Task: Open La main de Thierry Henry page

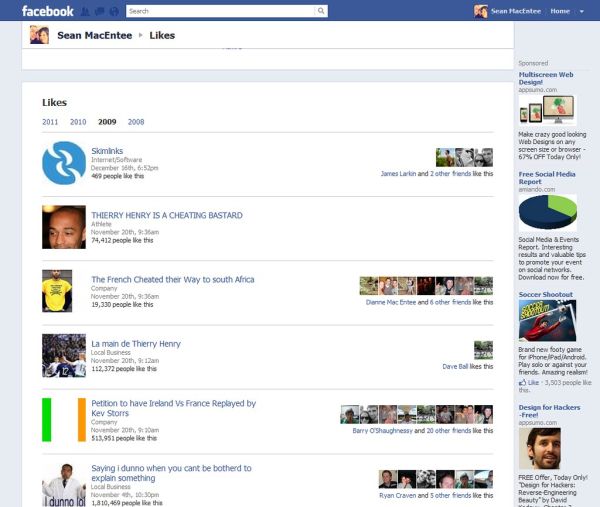Action: [x=136, y=344]
